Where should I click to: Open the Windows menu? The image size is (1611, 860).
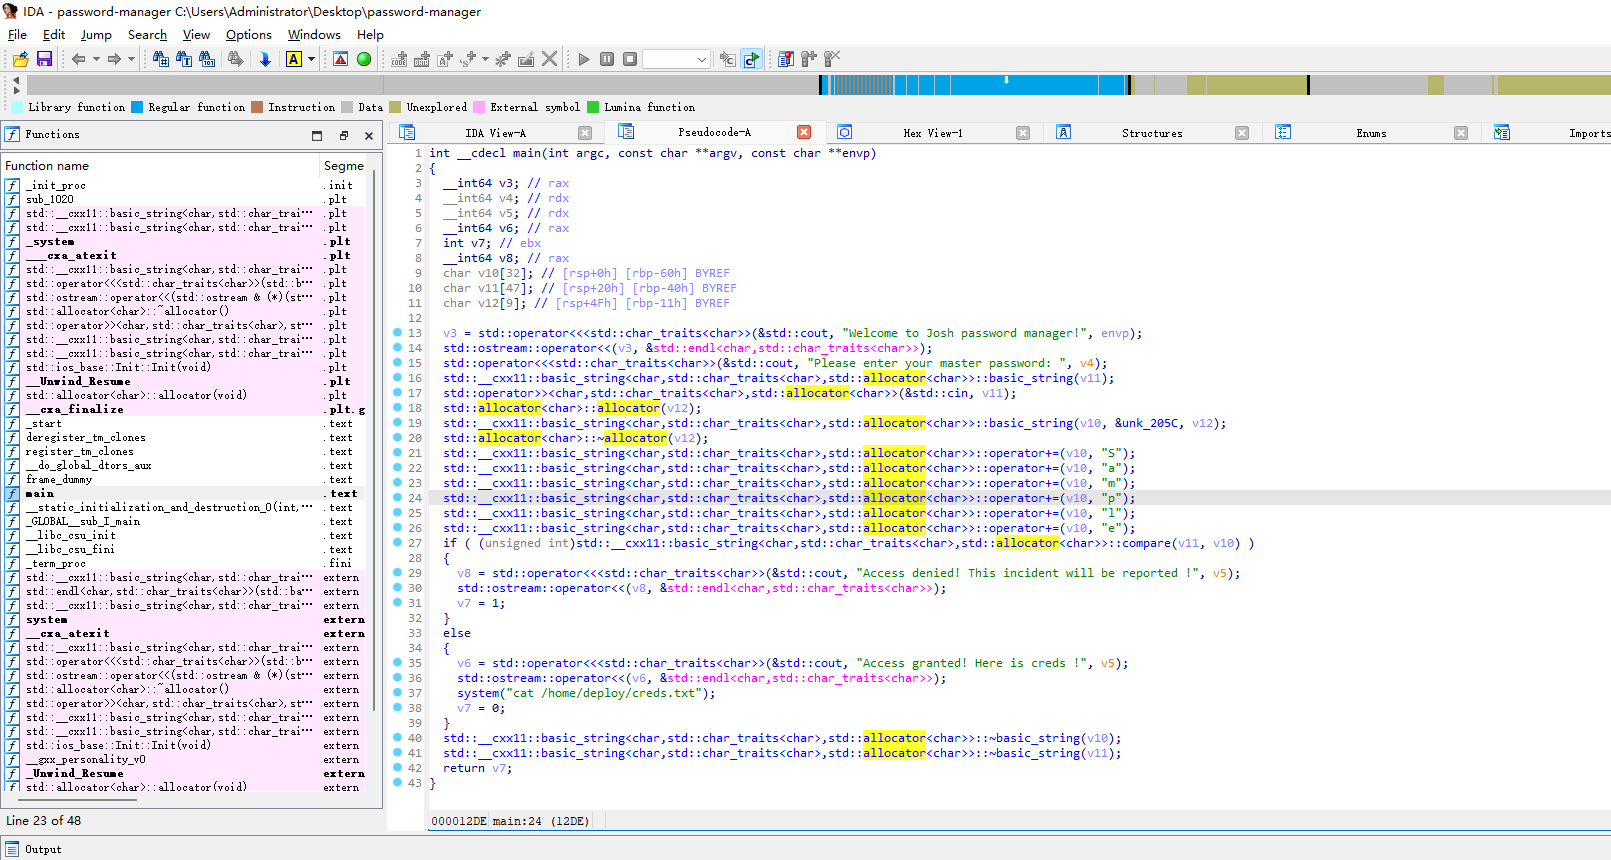point(314,34)
